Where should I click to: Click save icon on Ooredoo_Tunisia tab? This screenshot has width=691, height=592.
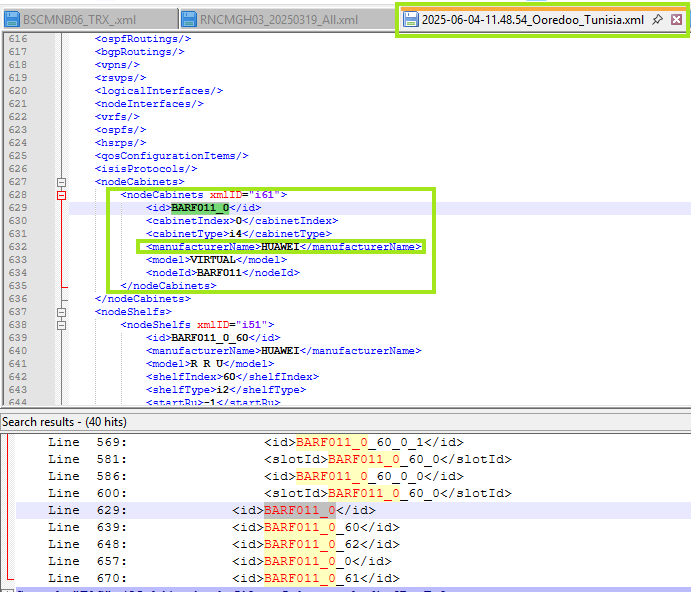click(x=410, y=19)
